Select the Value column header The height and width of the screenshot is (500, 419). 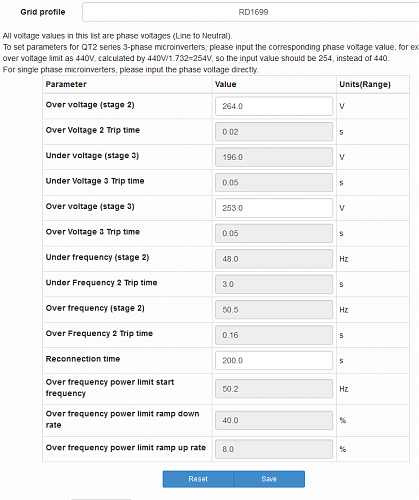(x=226, y=84)
